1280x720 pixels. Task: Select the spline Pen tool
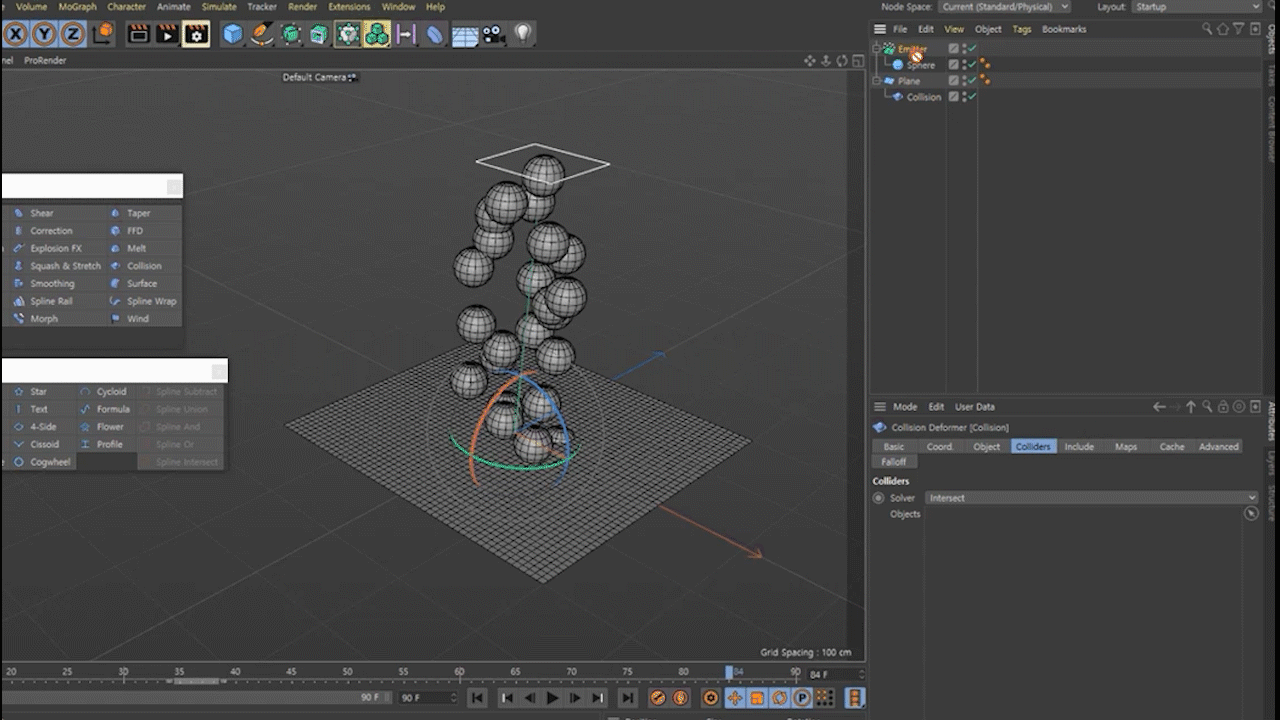(261, 35)
